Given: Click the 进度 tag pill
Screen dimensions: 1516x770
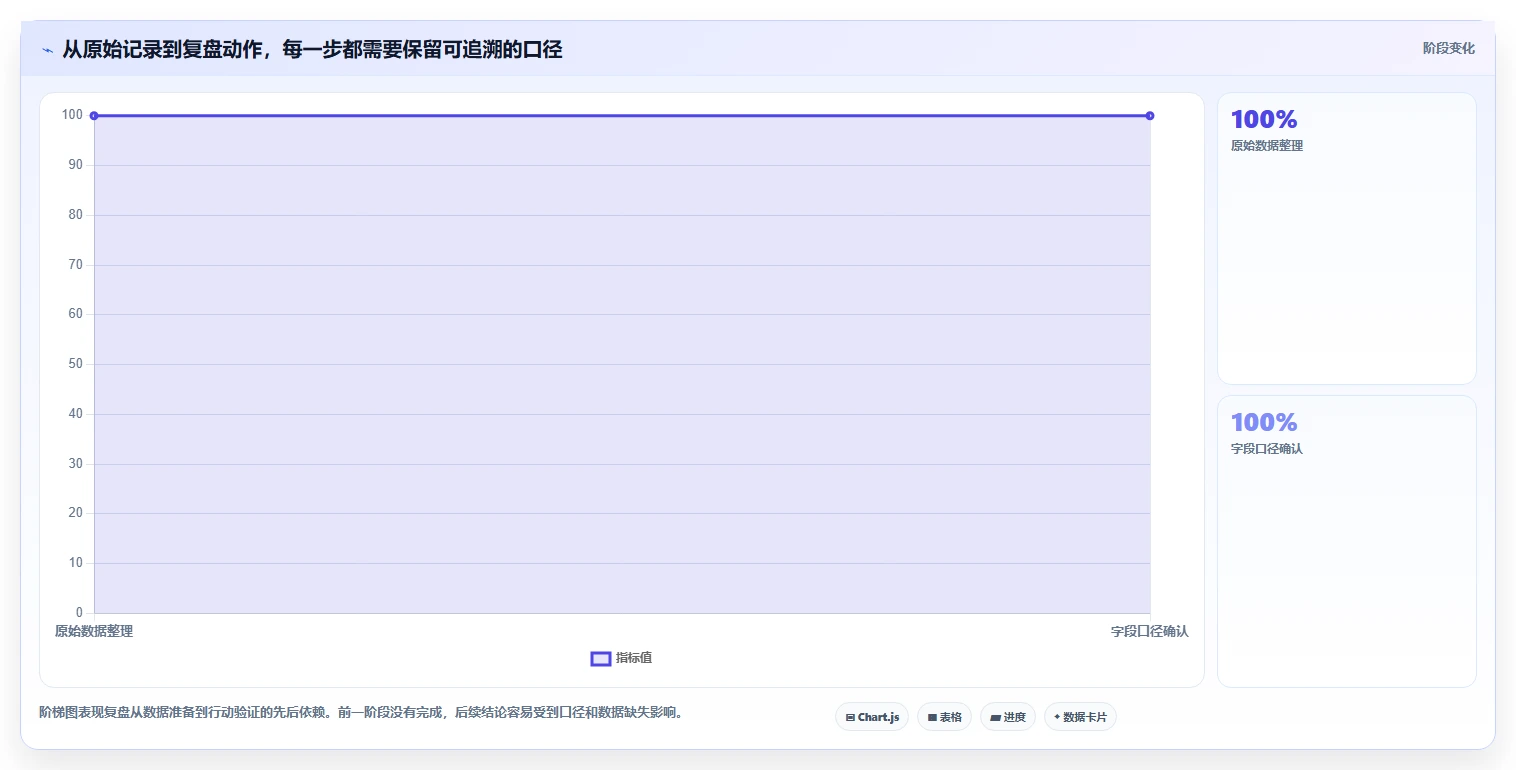Looking at the screenshot, I should 1007,717.
